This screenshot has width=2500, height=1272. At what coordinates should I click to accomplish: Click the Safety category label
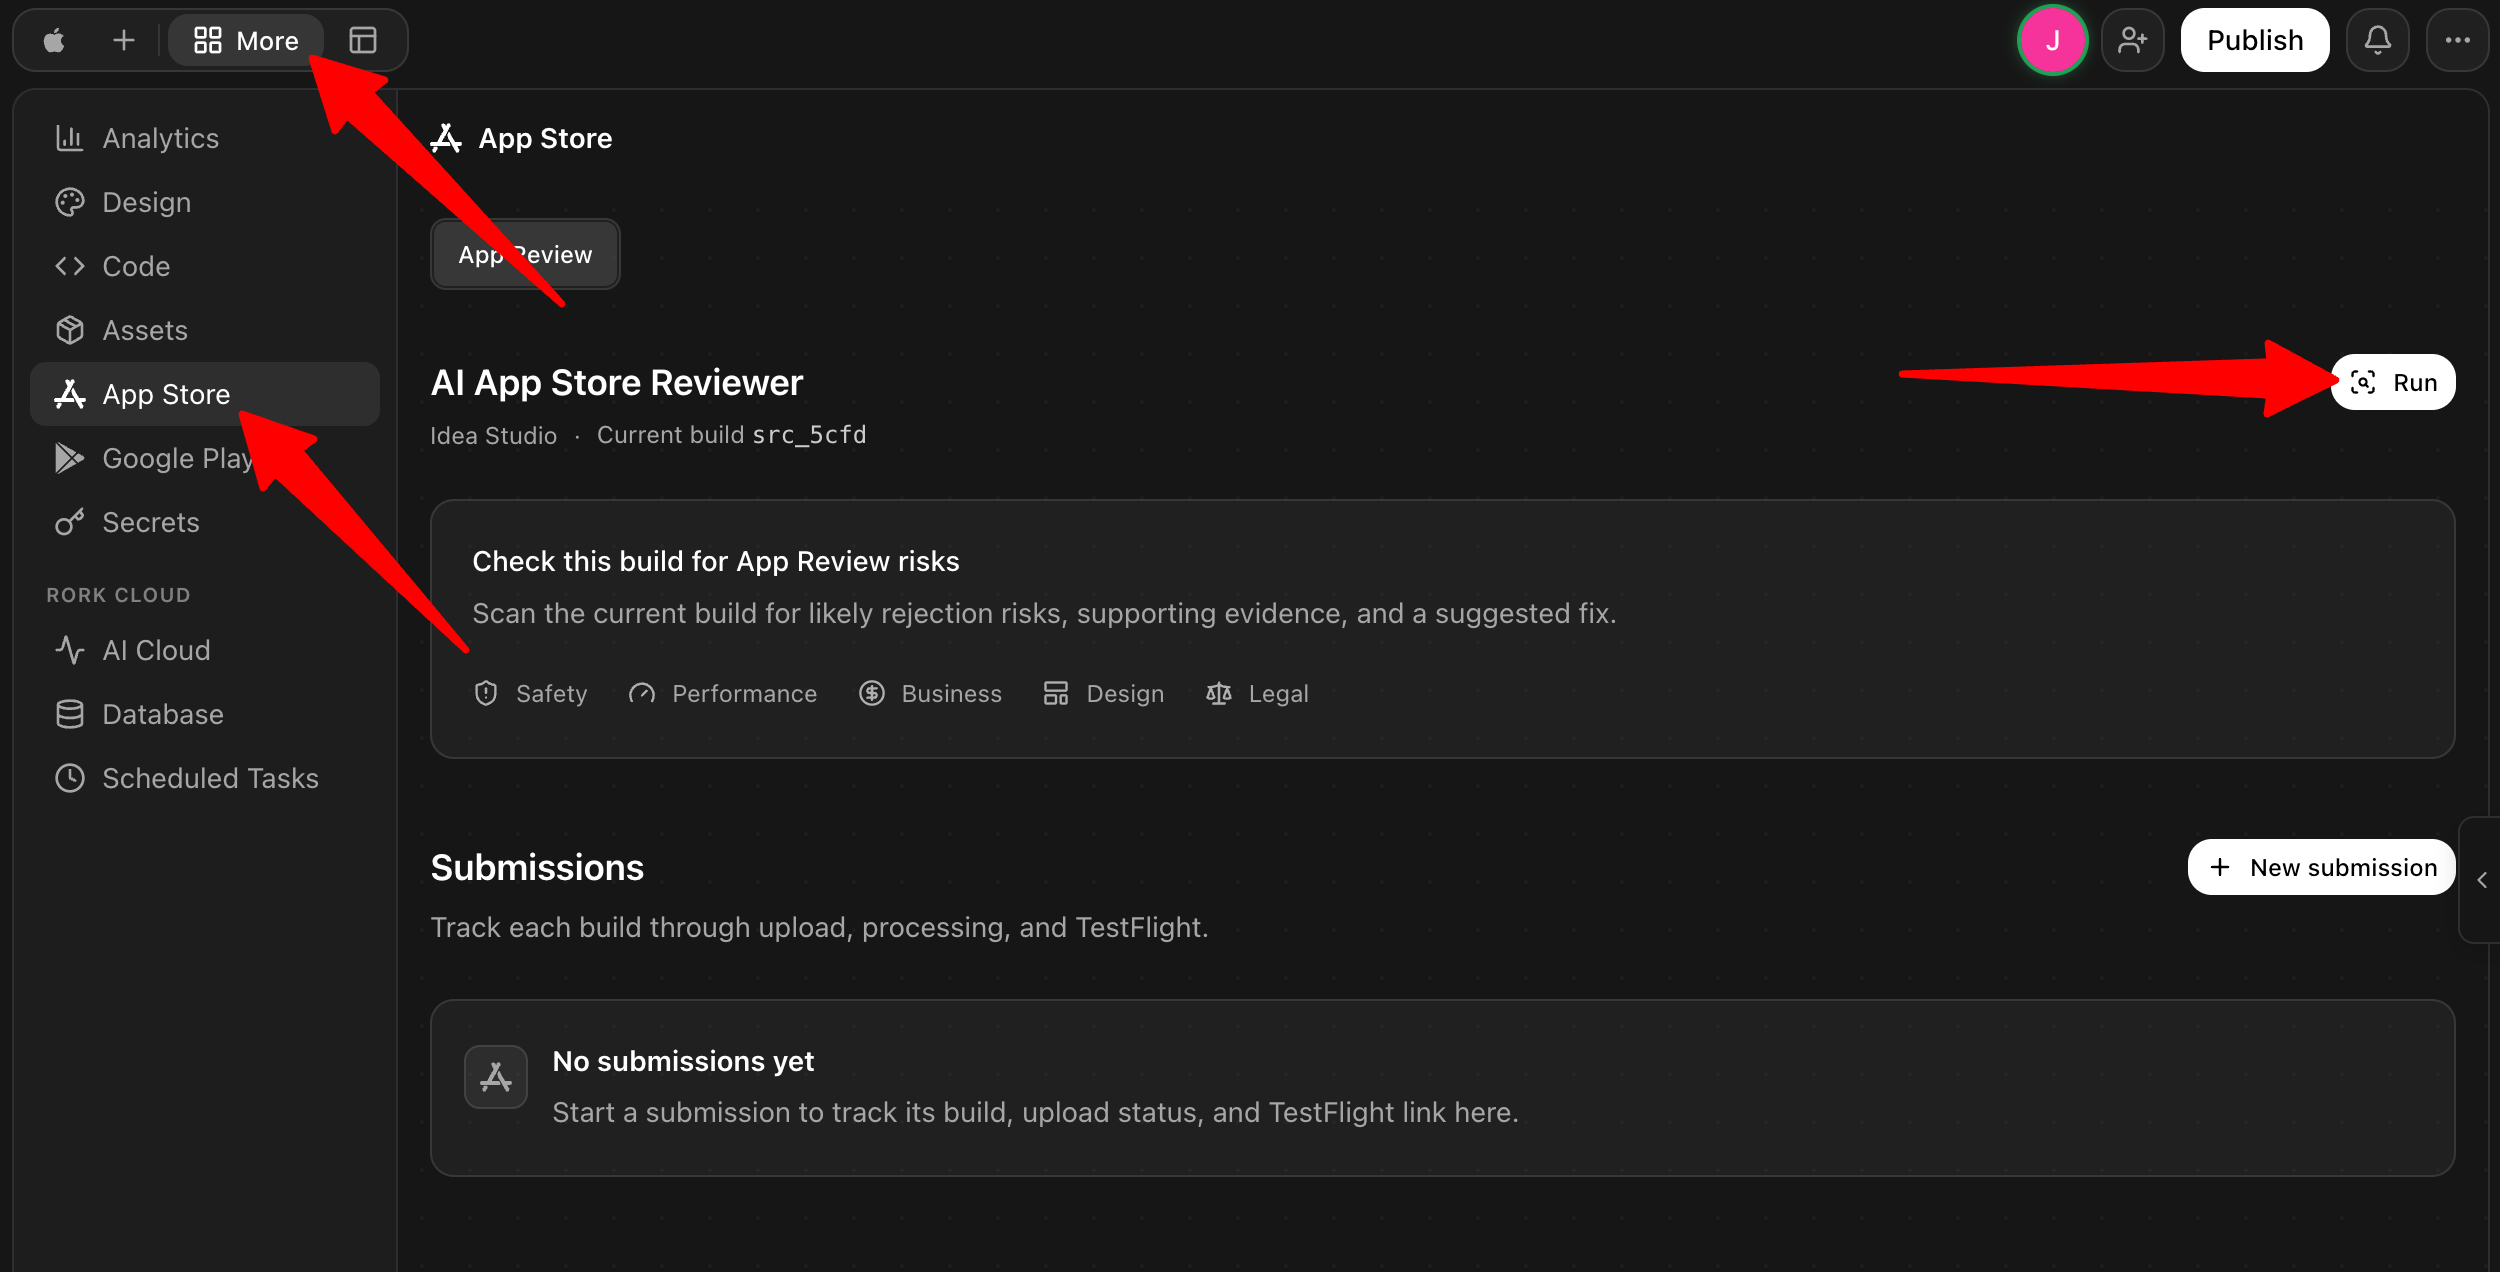(530, 693)
